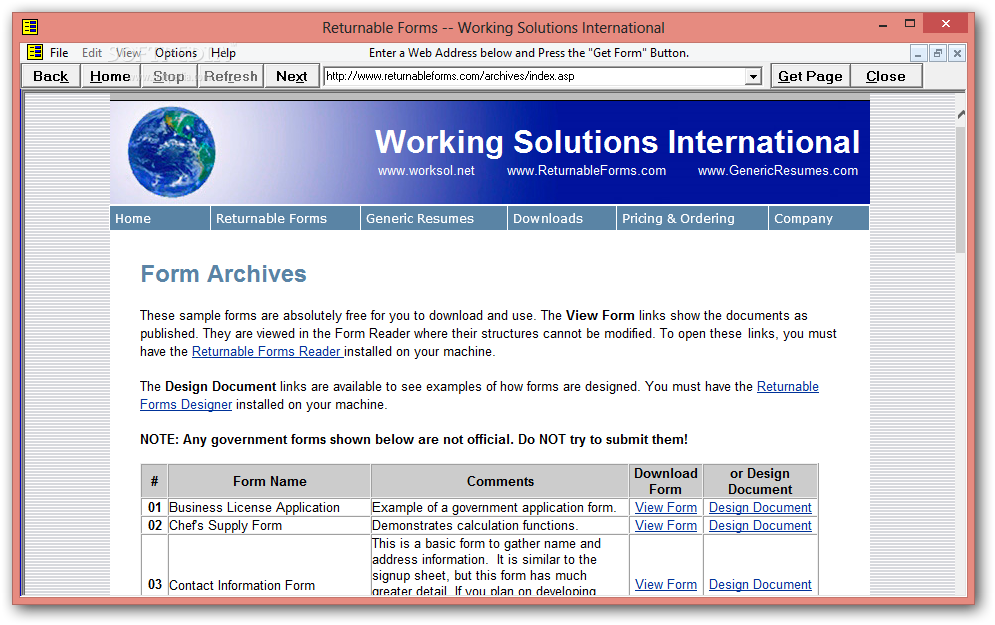995x625 pixels.
Task: Click the Stop button
Action: coord(169,76)
